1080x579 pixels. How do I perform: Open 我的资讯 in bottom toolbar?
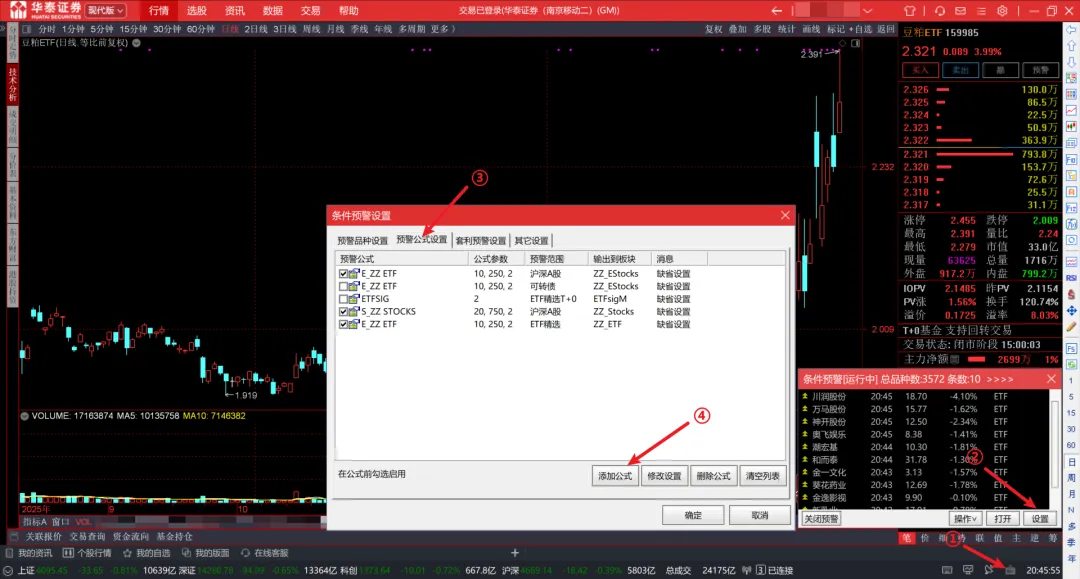click(x=28, y=553)
